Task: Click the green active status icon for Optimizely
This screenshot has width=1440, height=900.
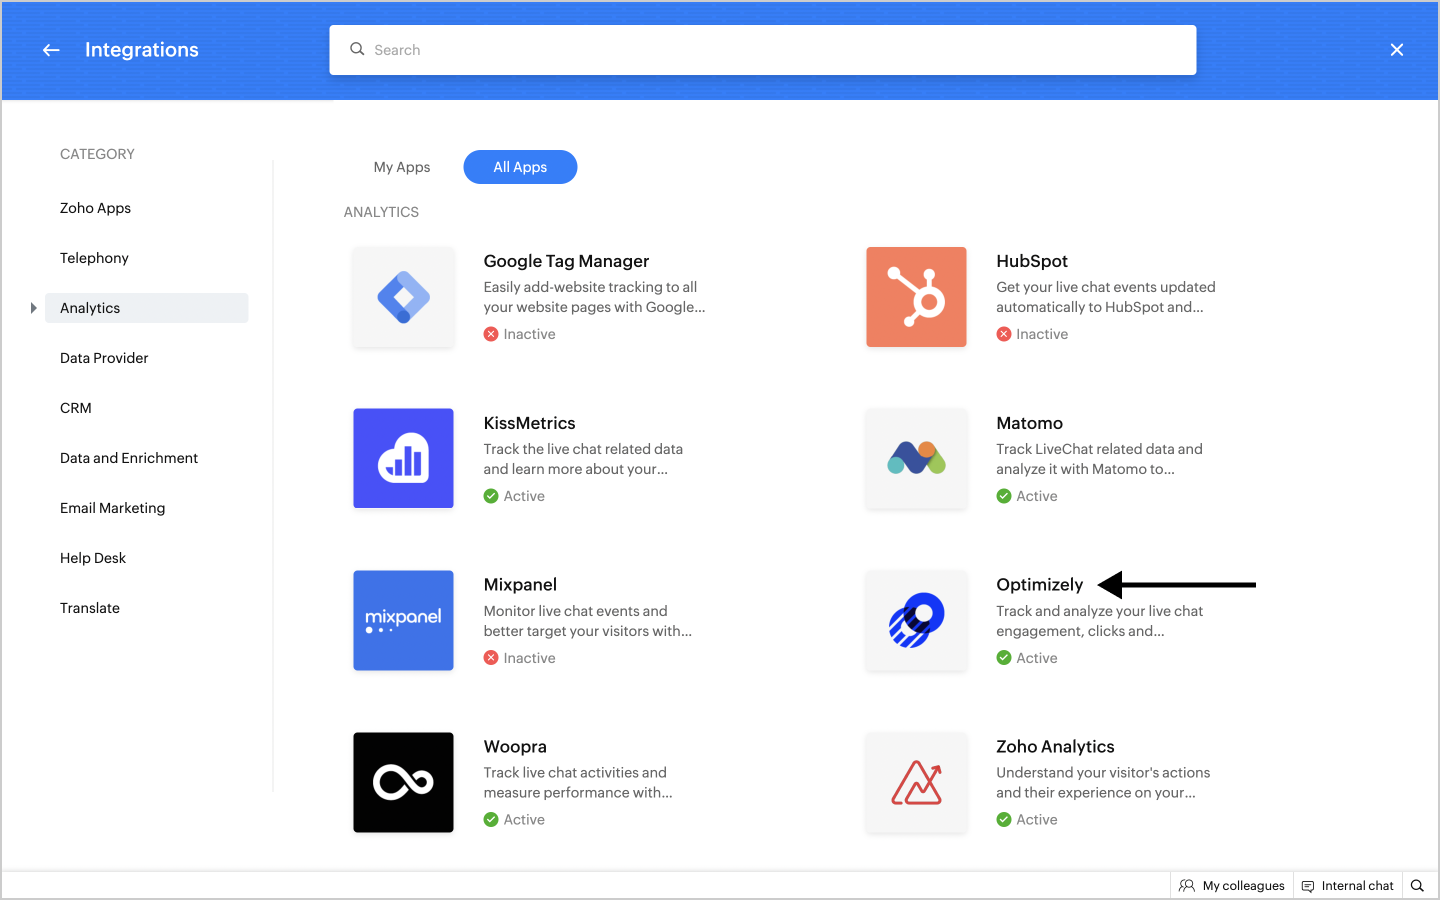Action: pyautogui.click(x=1004, y=658)
